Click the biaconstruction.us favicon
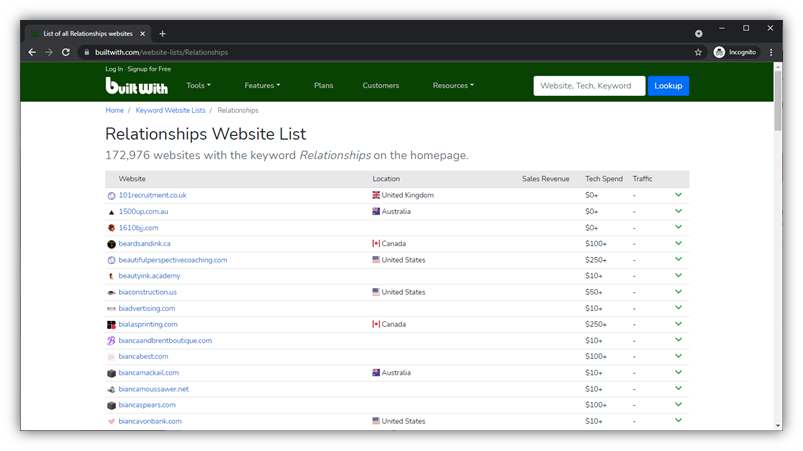This screenshot has width=803, height=451. (x=111, y=293)
